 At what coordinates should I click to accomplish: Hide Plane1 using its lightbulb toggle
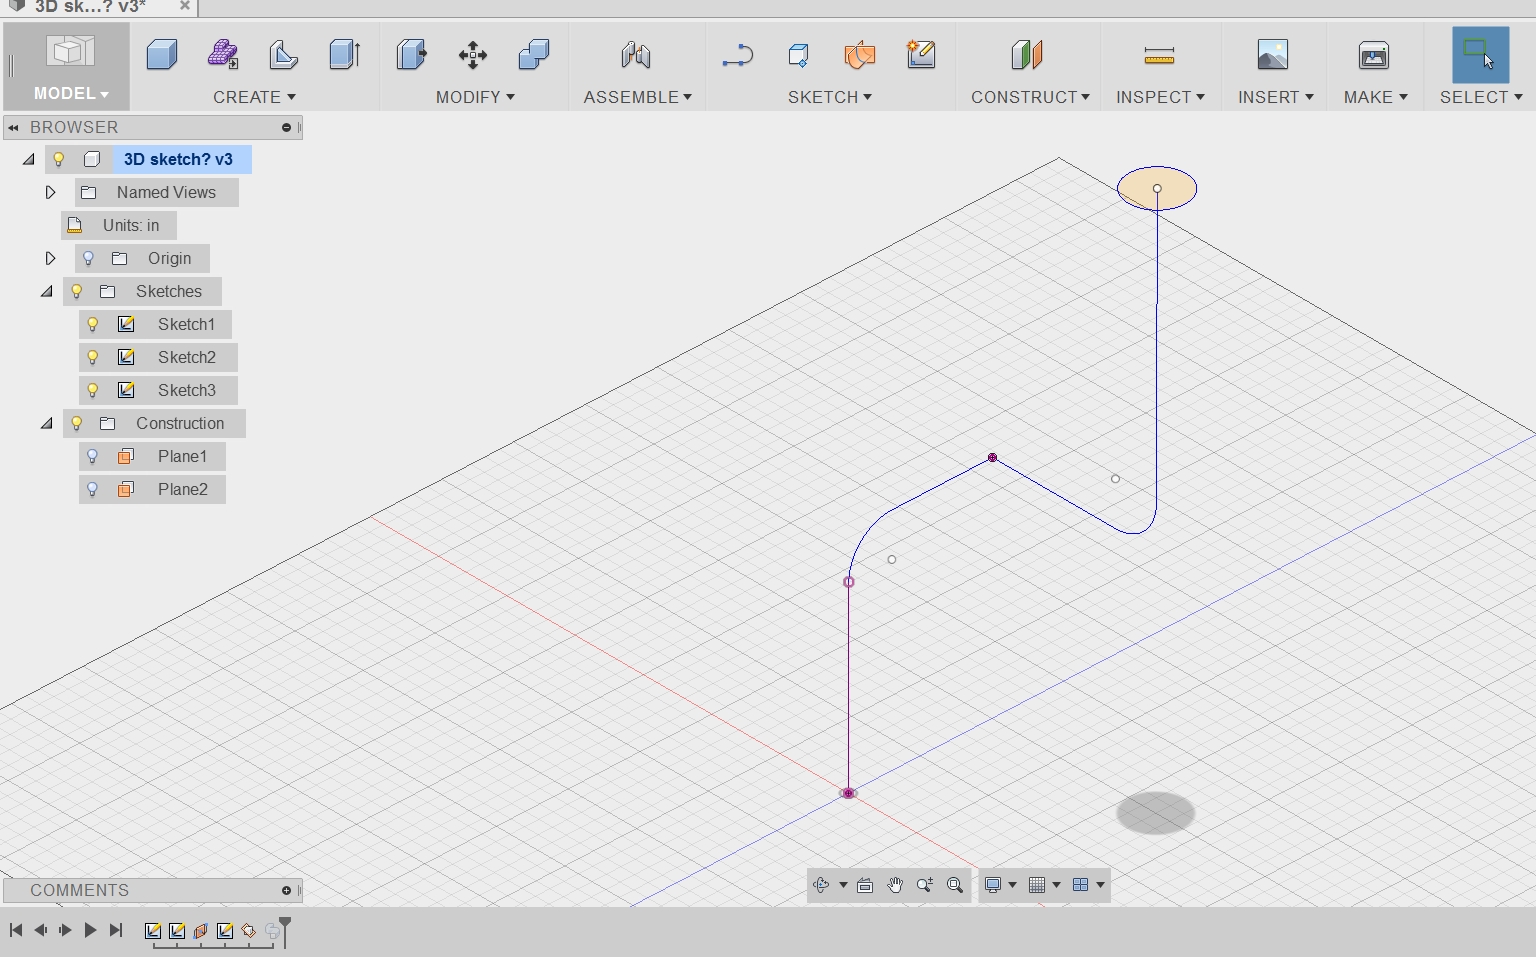[x=93, y=456]
